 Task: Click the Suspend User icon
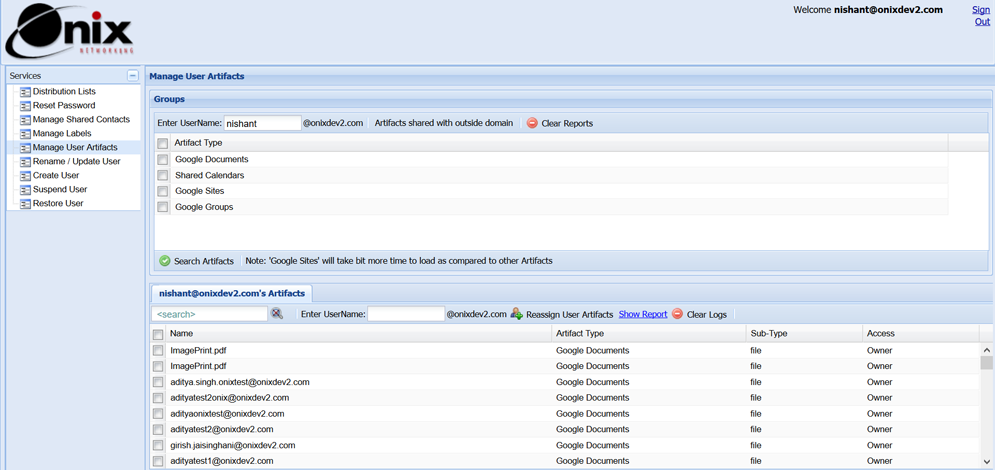click(x=25, y=190)
